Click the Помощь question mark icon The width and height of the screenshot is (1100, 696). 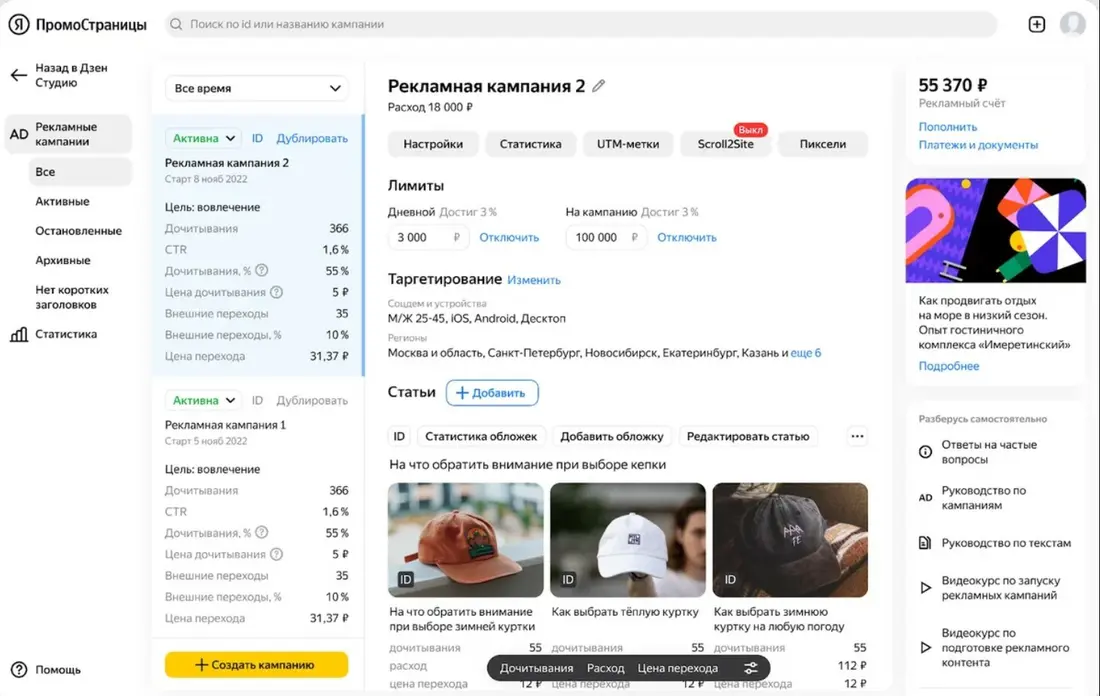point(19,669)
